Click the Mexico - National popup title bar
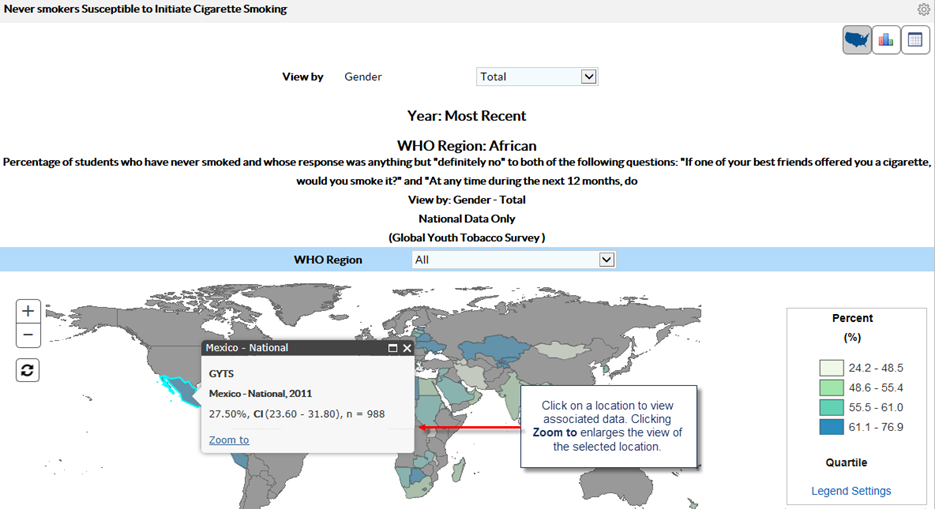This screenshot has height=509, width=935. coord(290,348)
